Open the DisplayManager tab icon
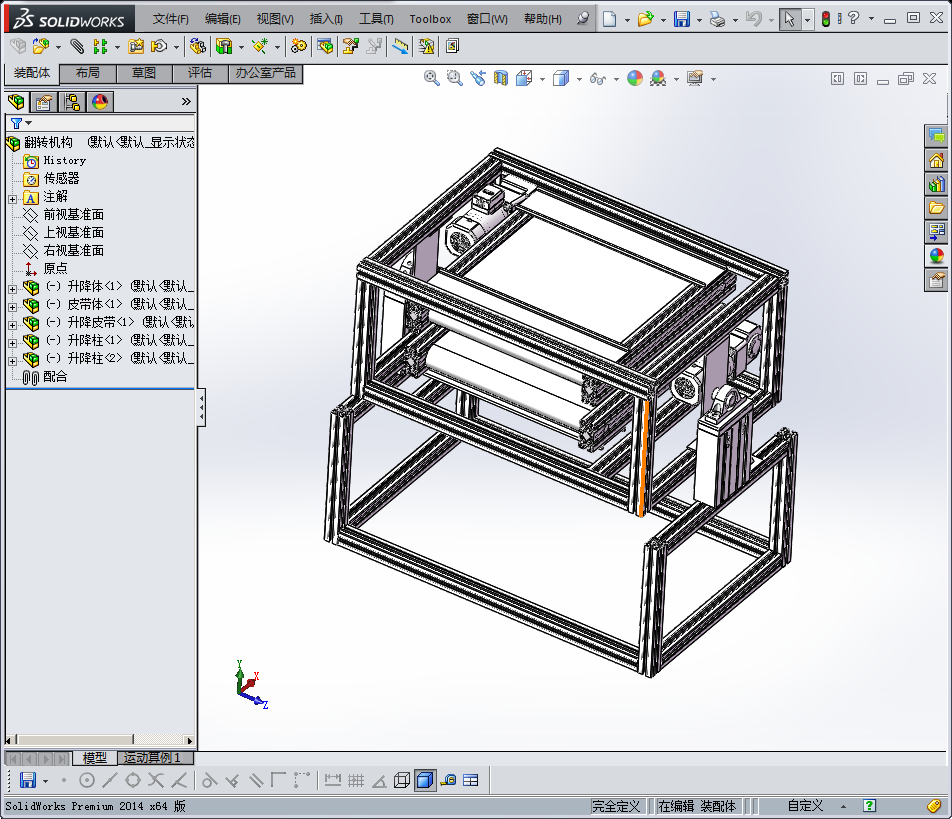The image size is (952, 819). 100,101
